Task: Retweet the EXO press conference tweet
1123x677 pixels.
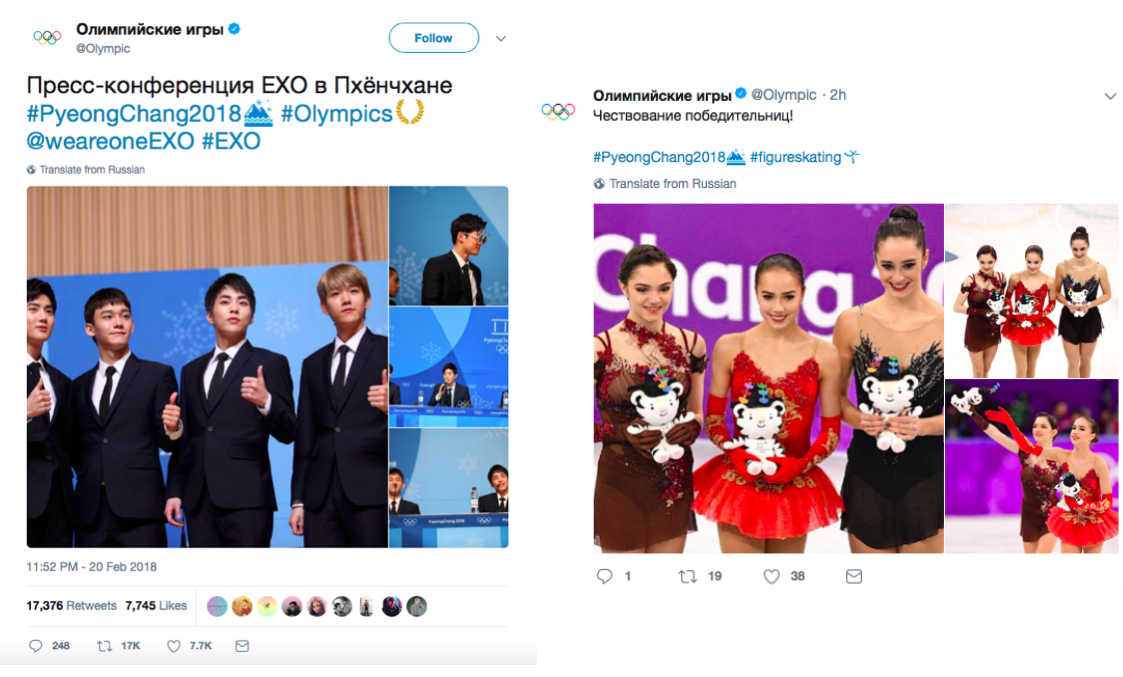Action: click(104, 646)
